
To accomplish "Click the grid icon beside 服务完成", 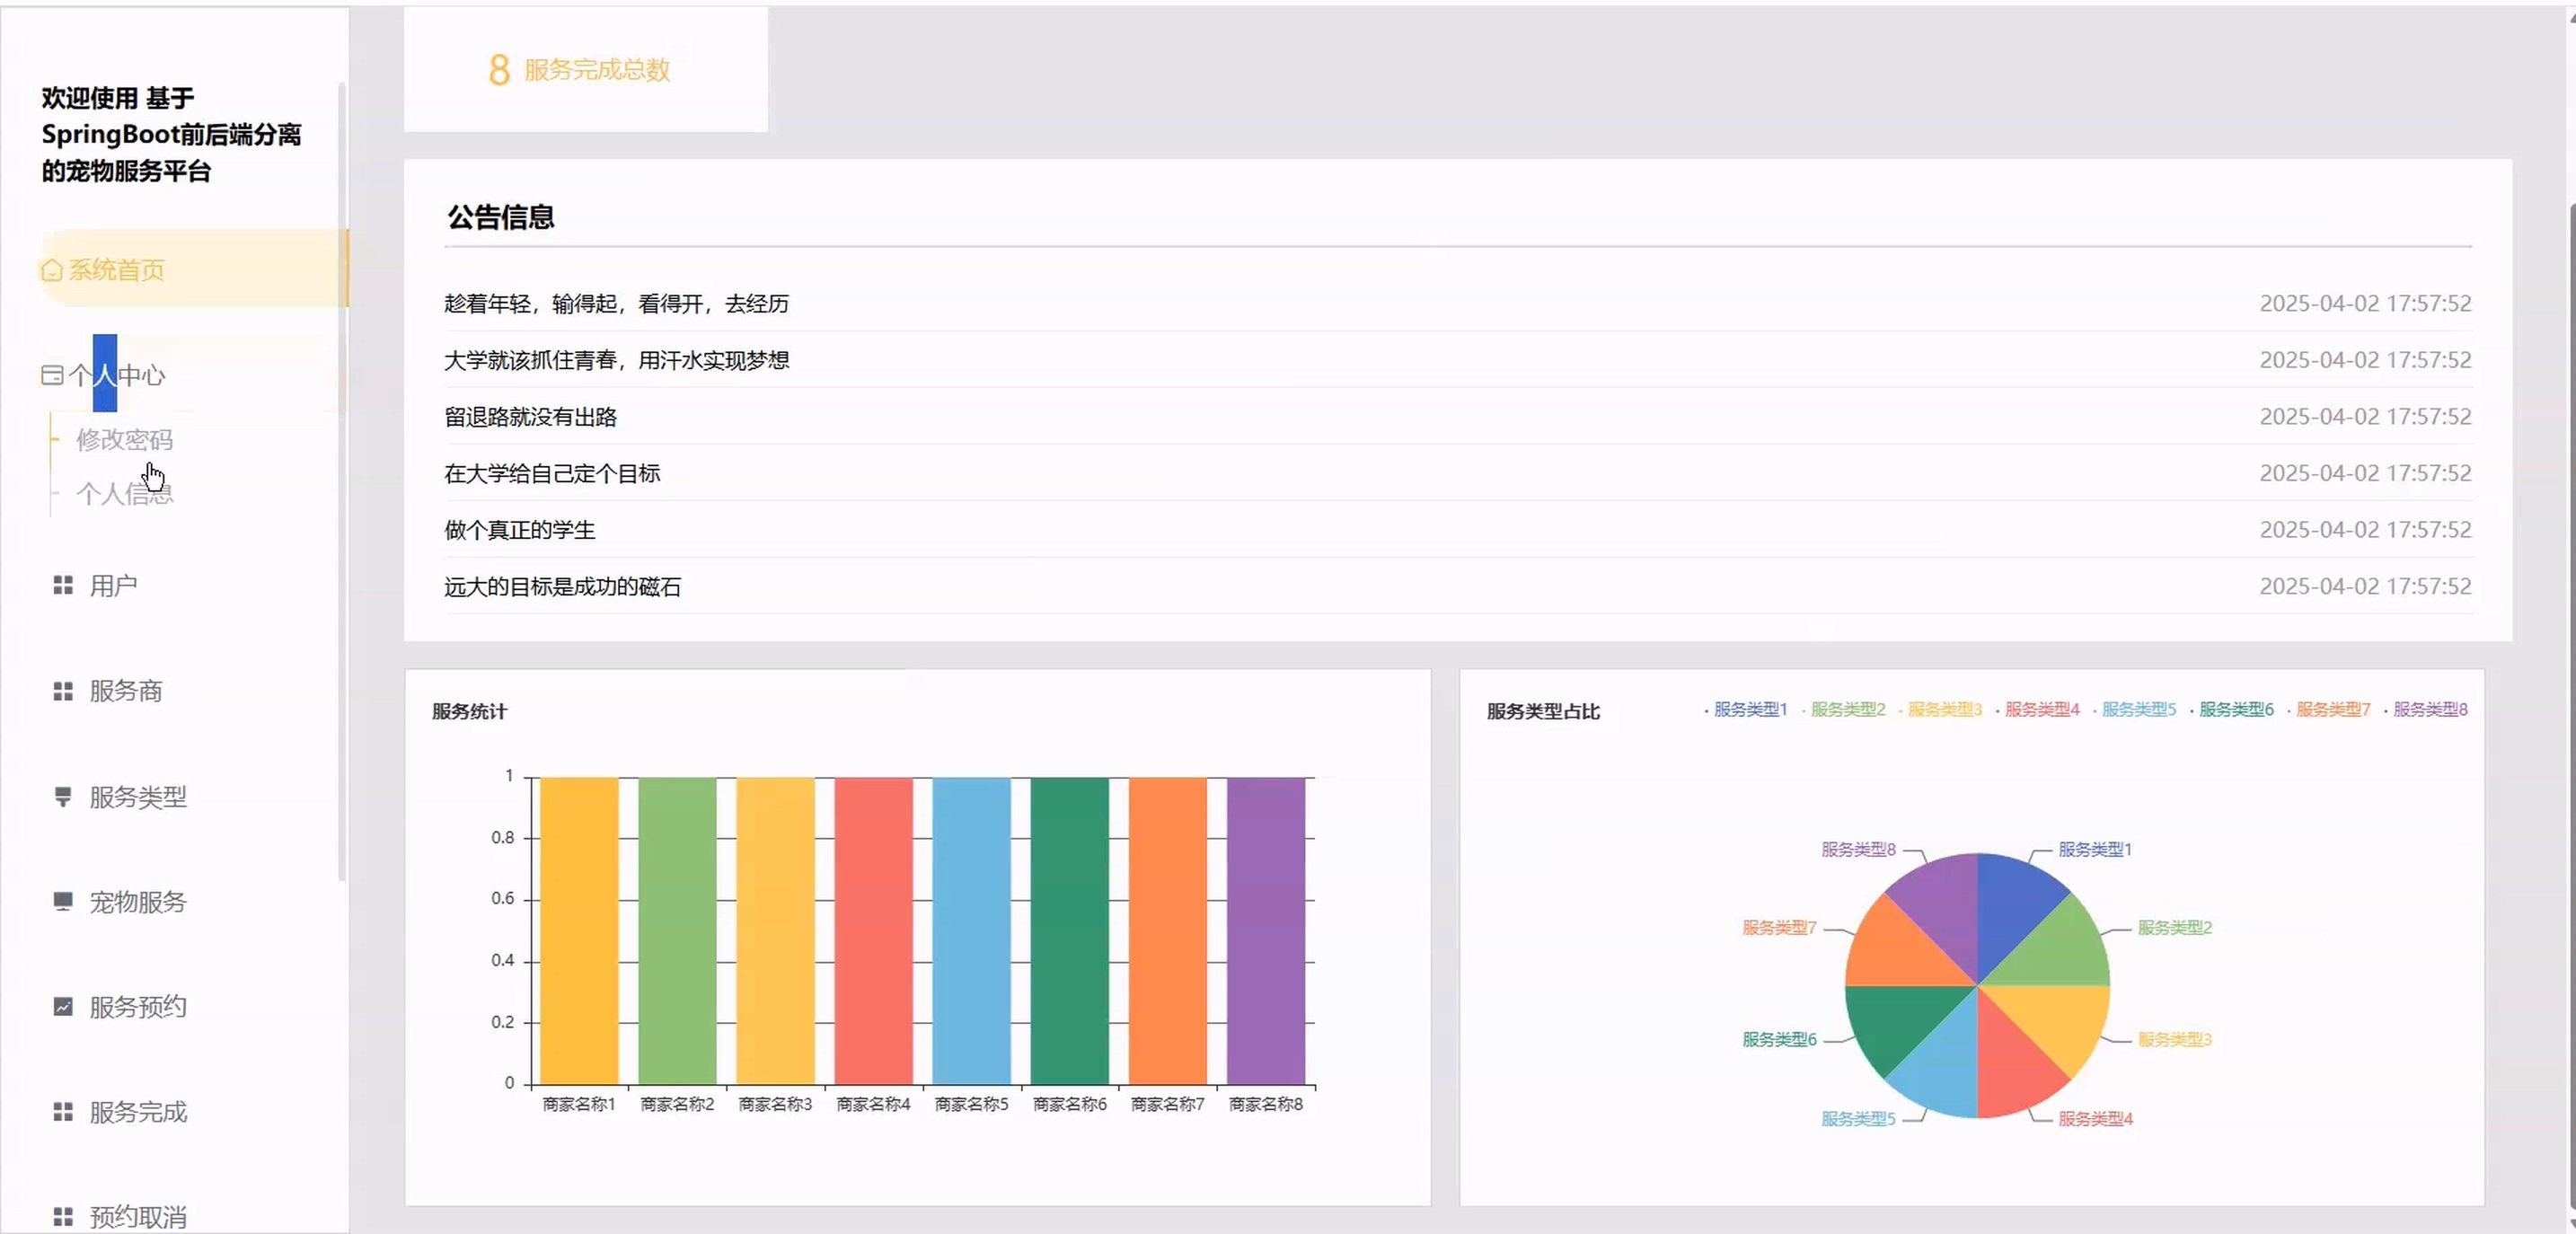I will coord(63,1112).
